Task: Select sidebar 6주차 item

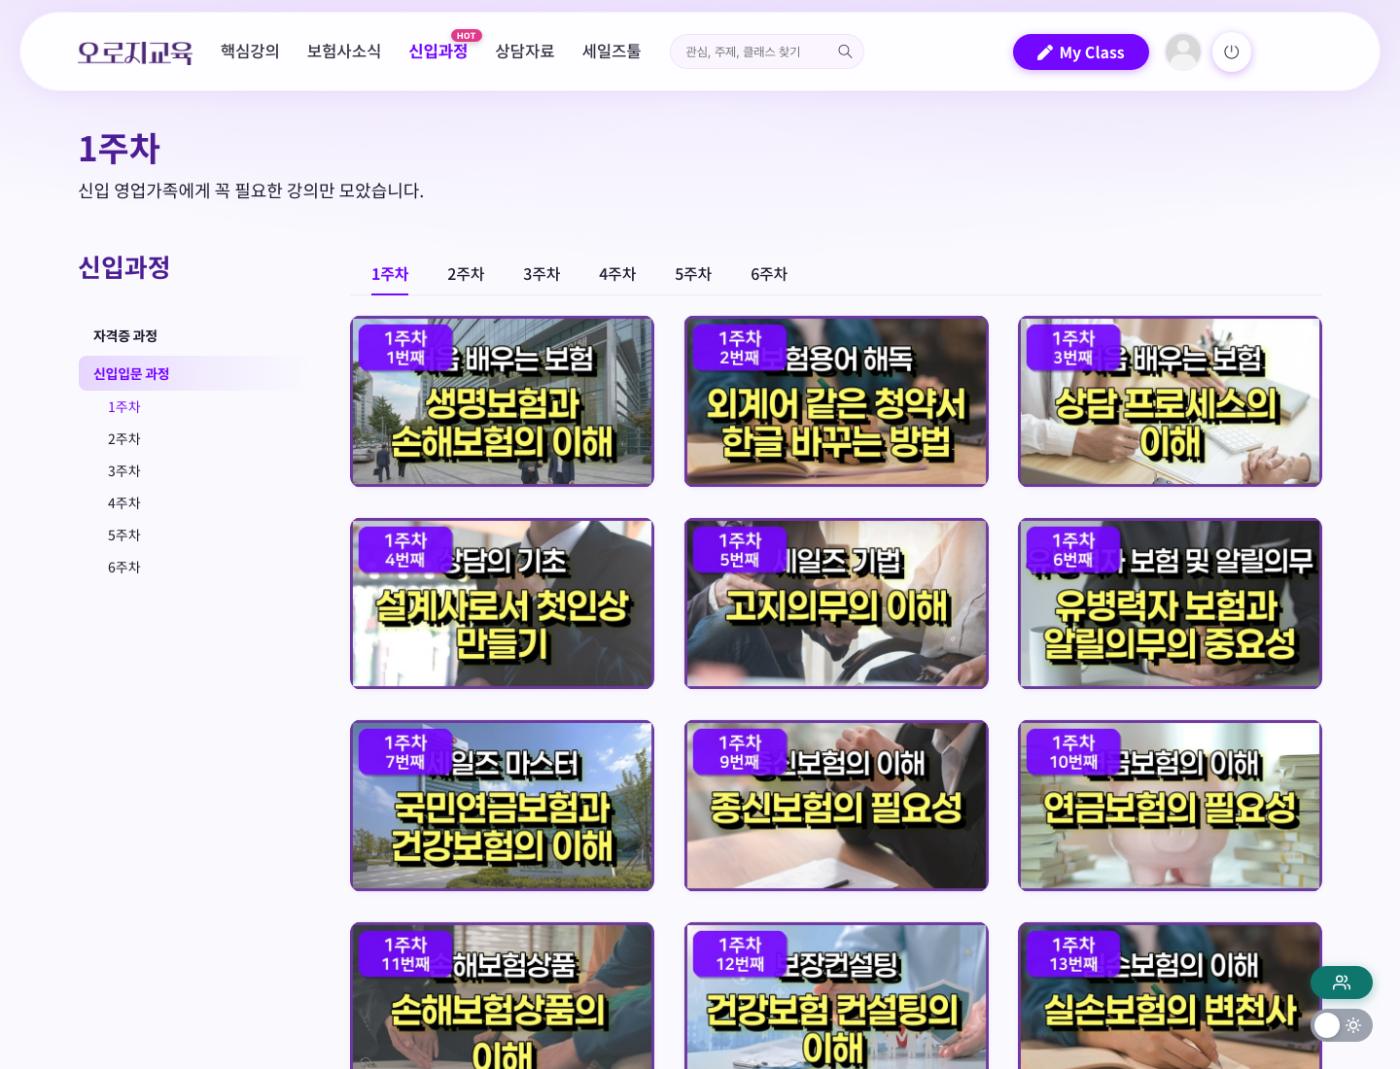Action: (124, 567)
